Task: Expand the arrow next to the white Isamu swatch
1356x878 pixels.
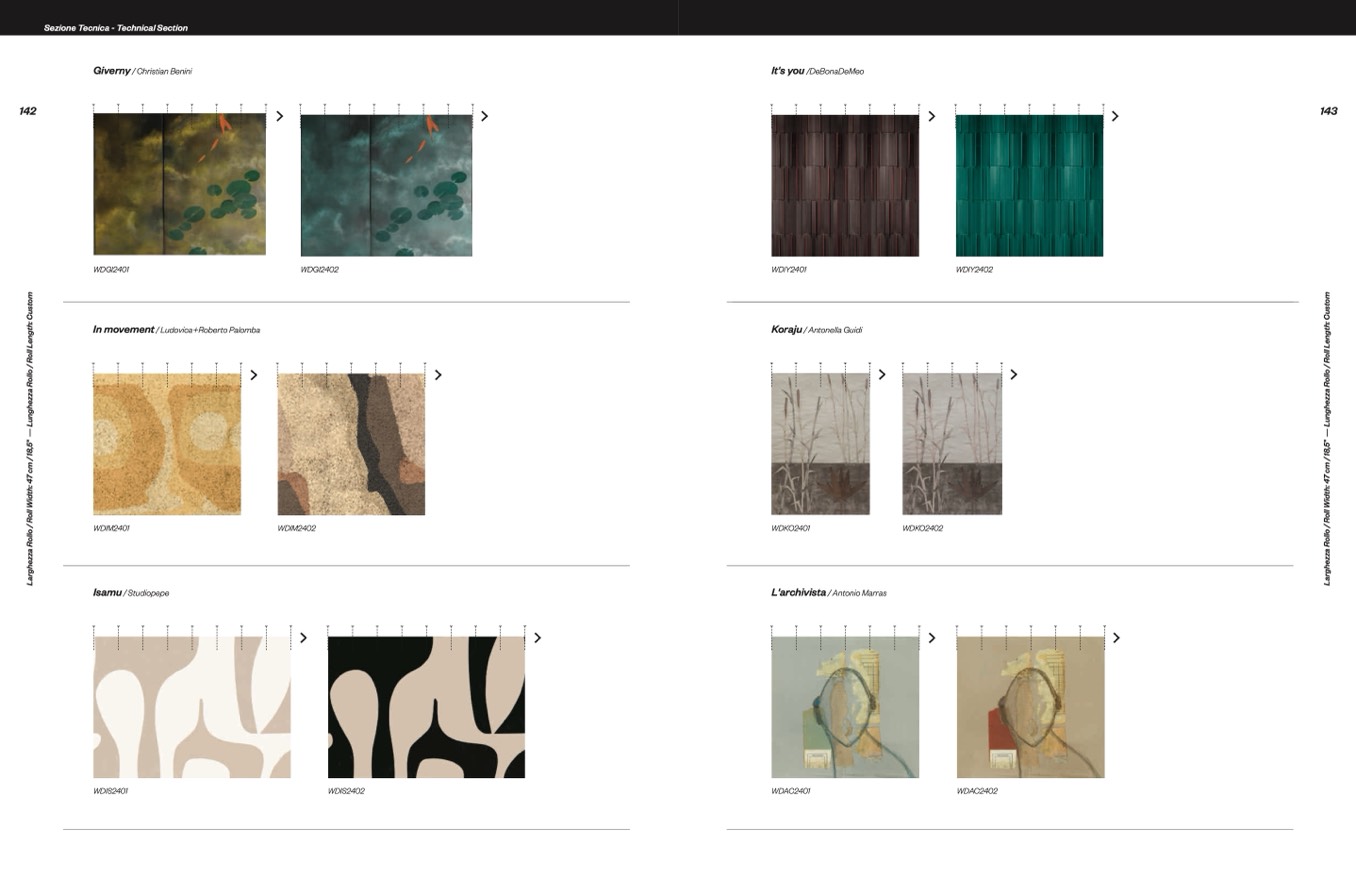Action: pos(304,638)
